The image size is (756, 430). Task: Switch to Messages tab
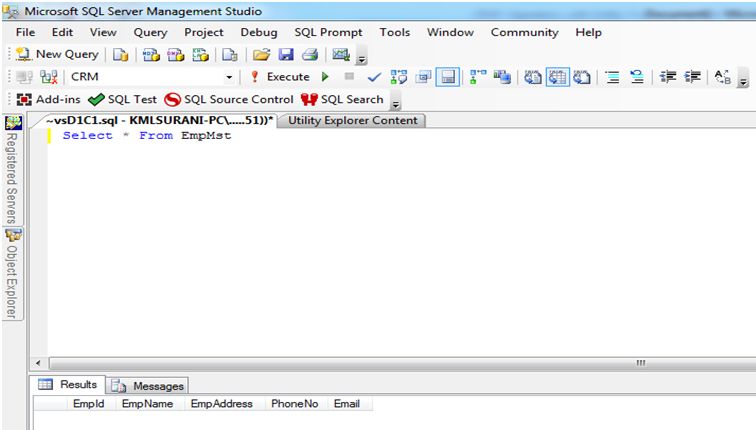147,386
